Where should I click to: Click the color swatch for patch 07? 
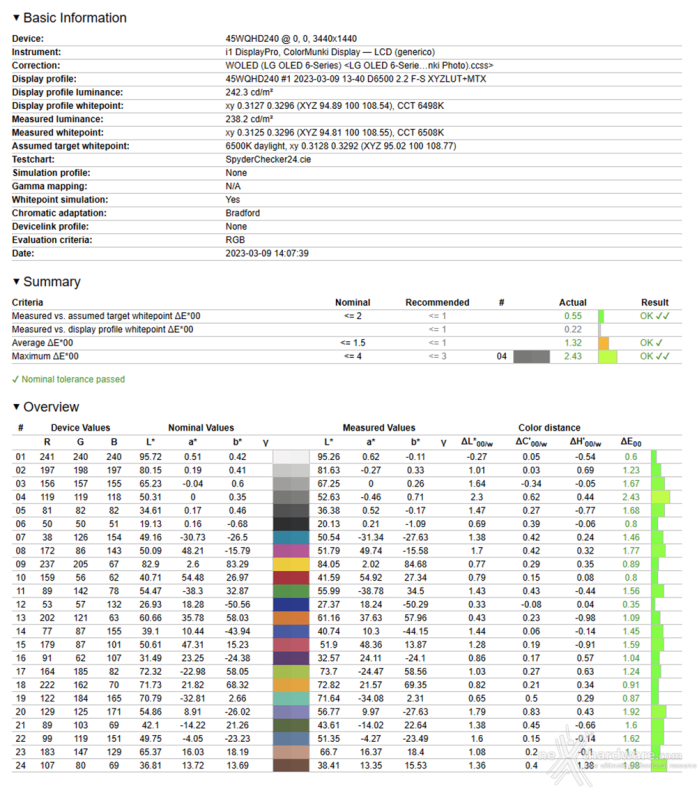click(291, 537)
